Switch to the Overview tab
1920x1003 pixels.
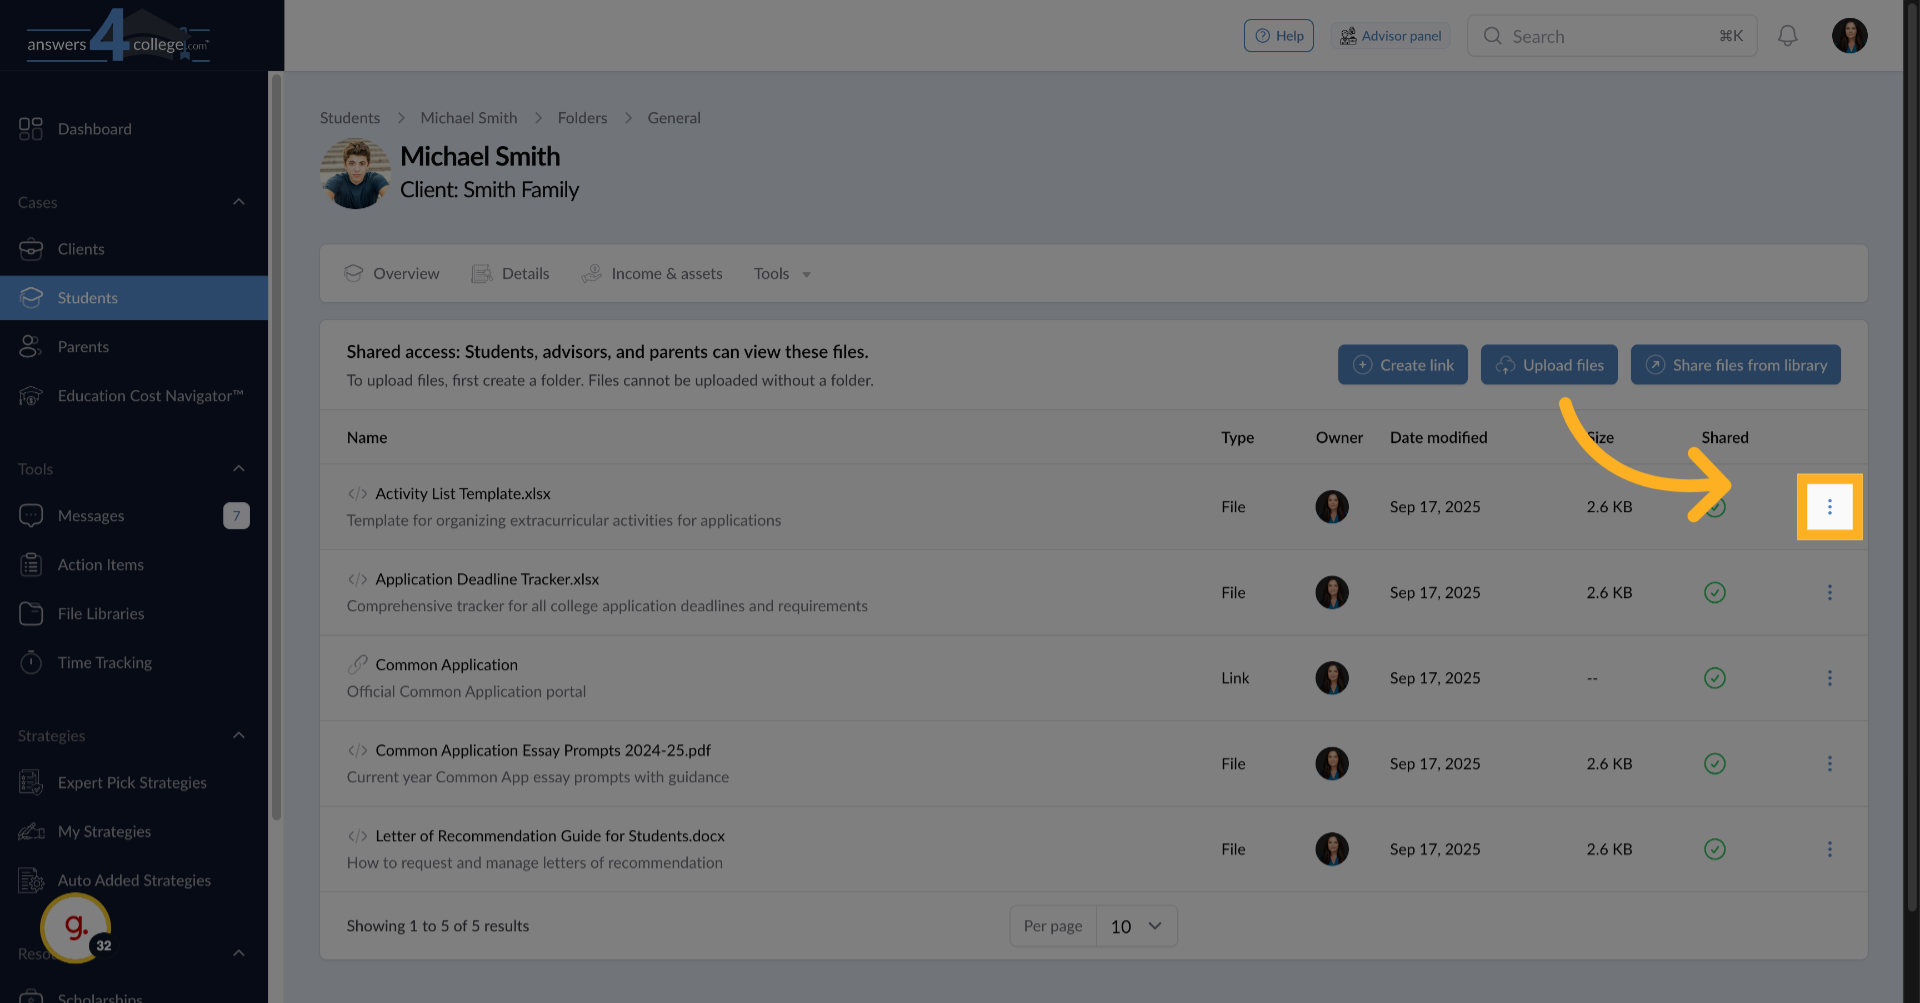click(392, 274)
